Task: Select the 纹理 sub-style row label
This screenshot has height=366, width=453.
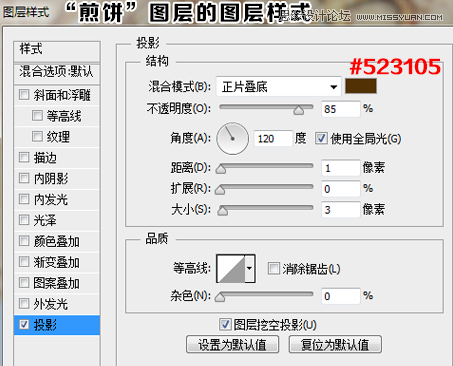Action: pos(58,137)
